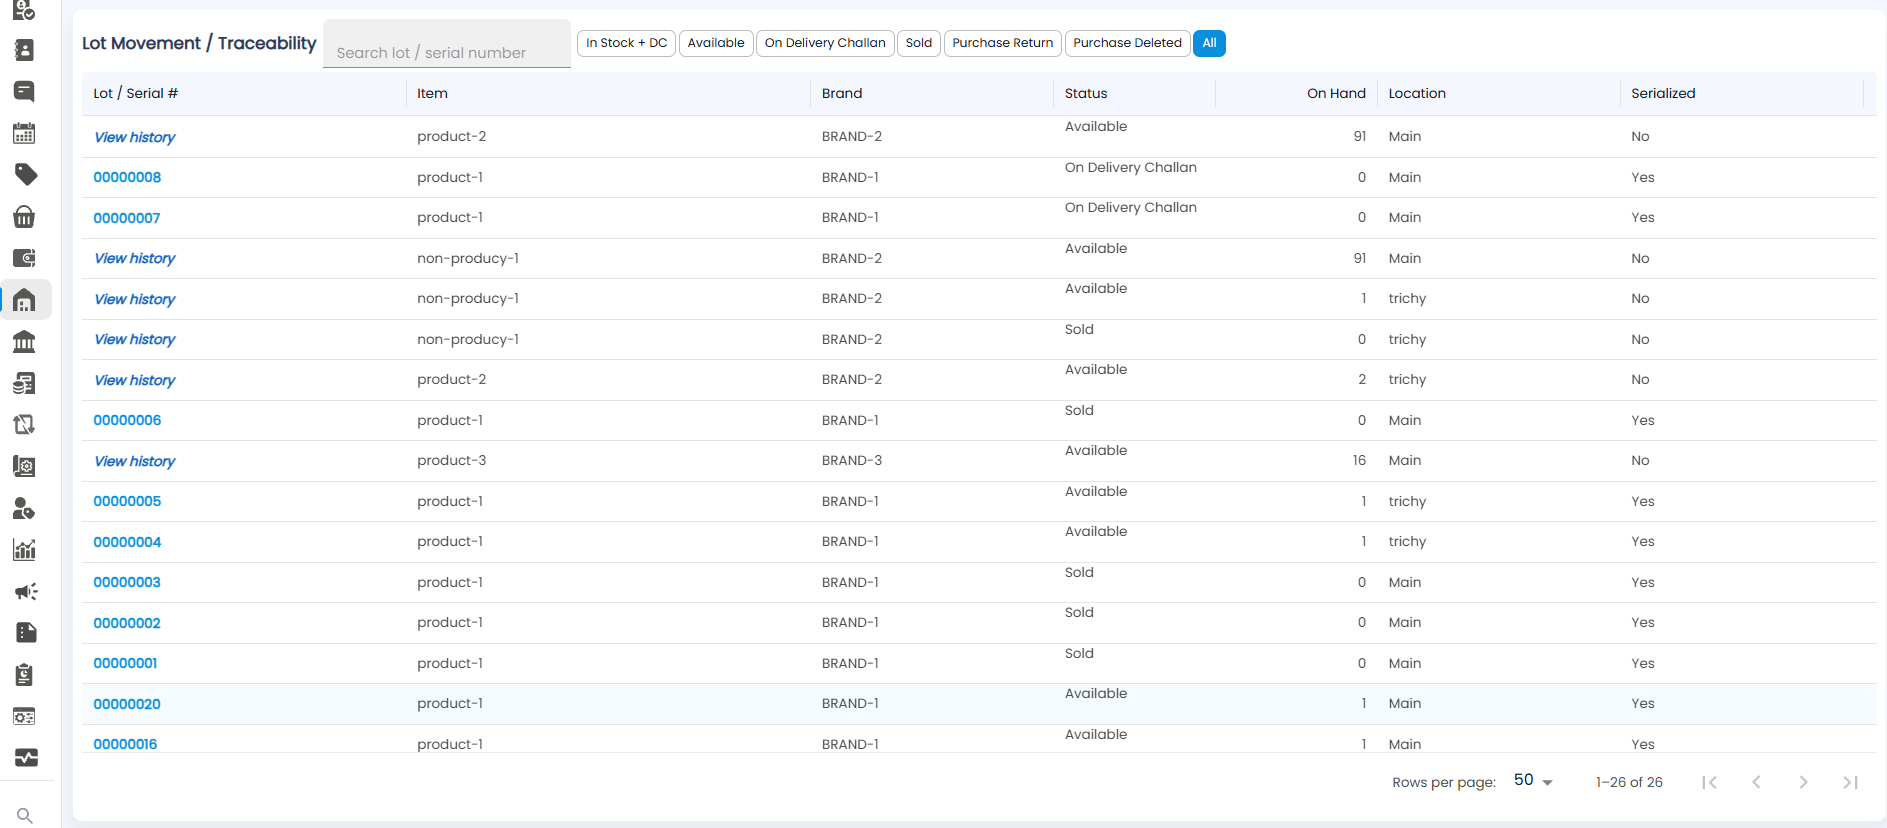
Task: View history for product-3 row
Action: pos(135,461)
